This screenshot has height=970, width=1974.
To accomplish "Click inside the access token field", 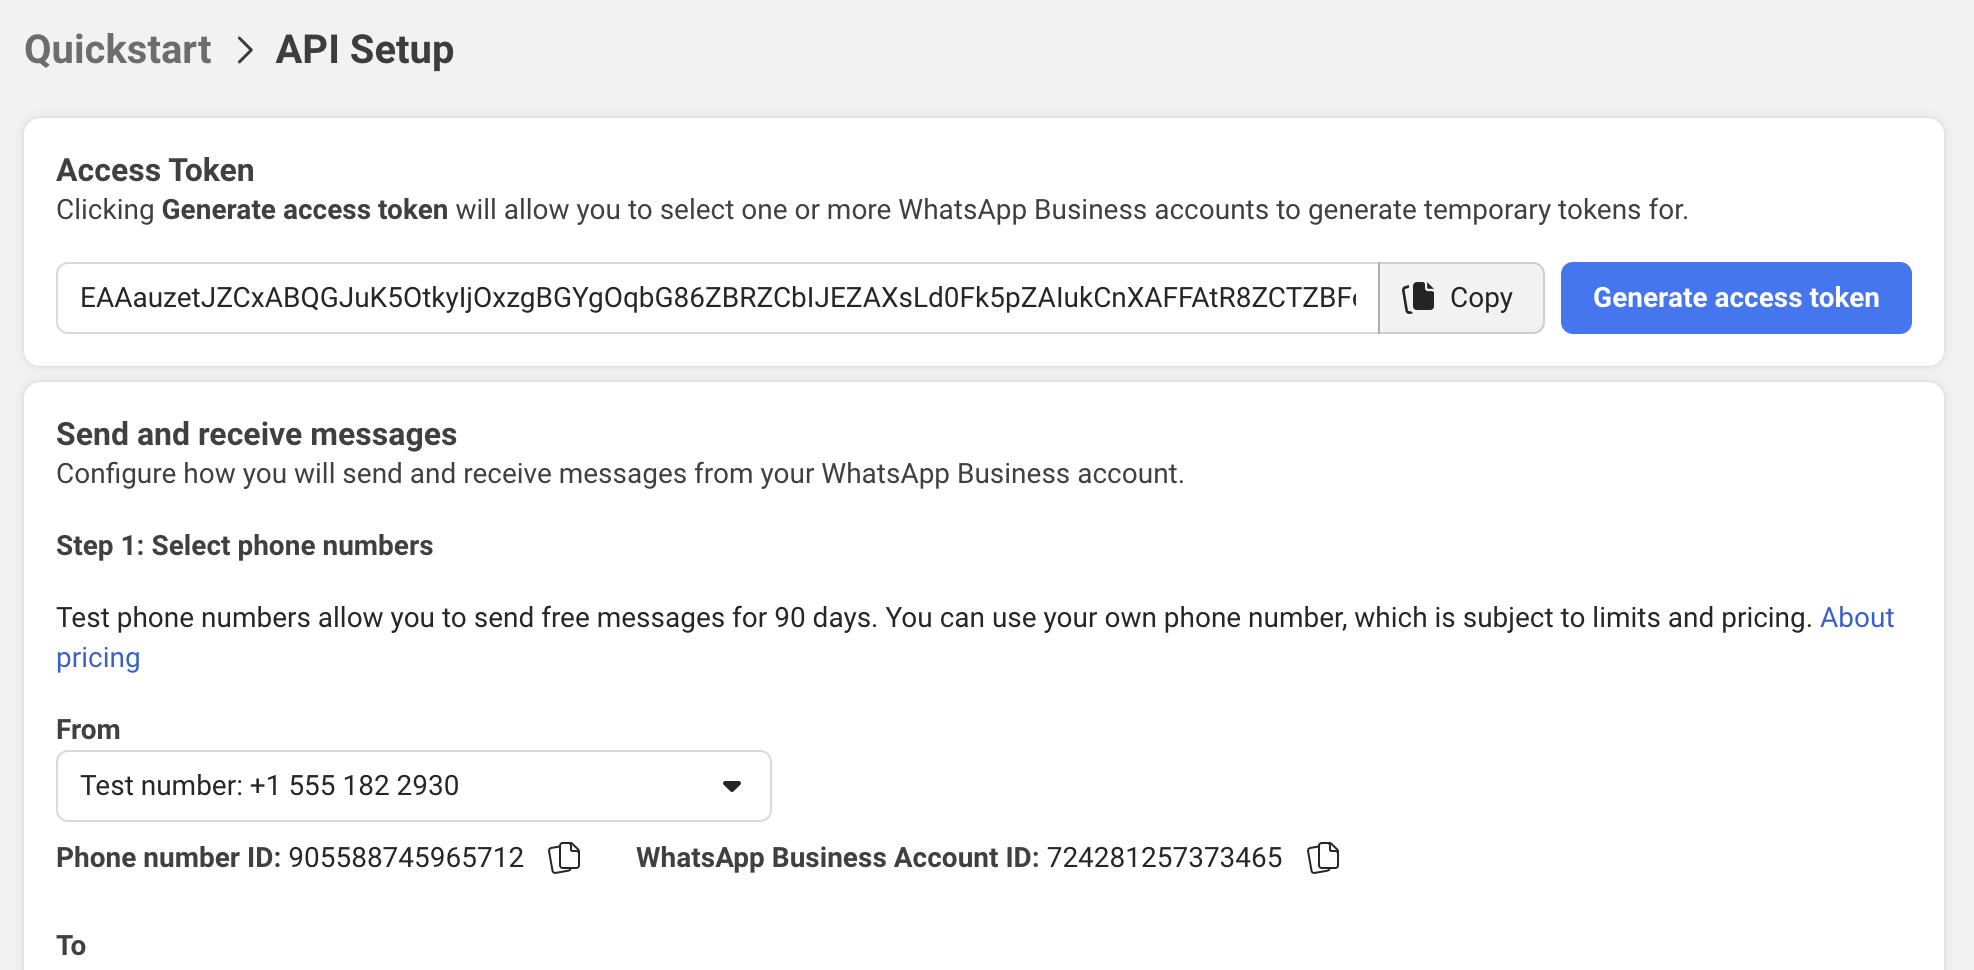I will [716, 298].
